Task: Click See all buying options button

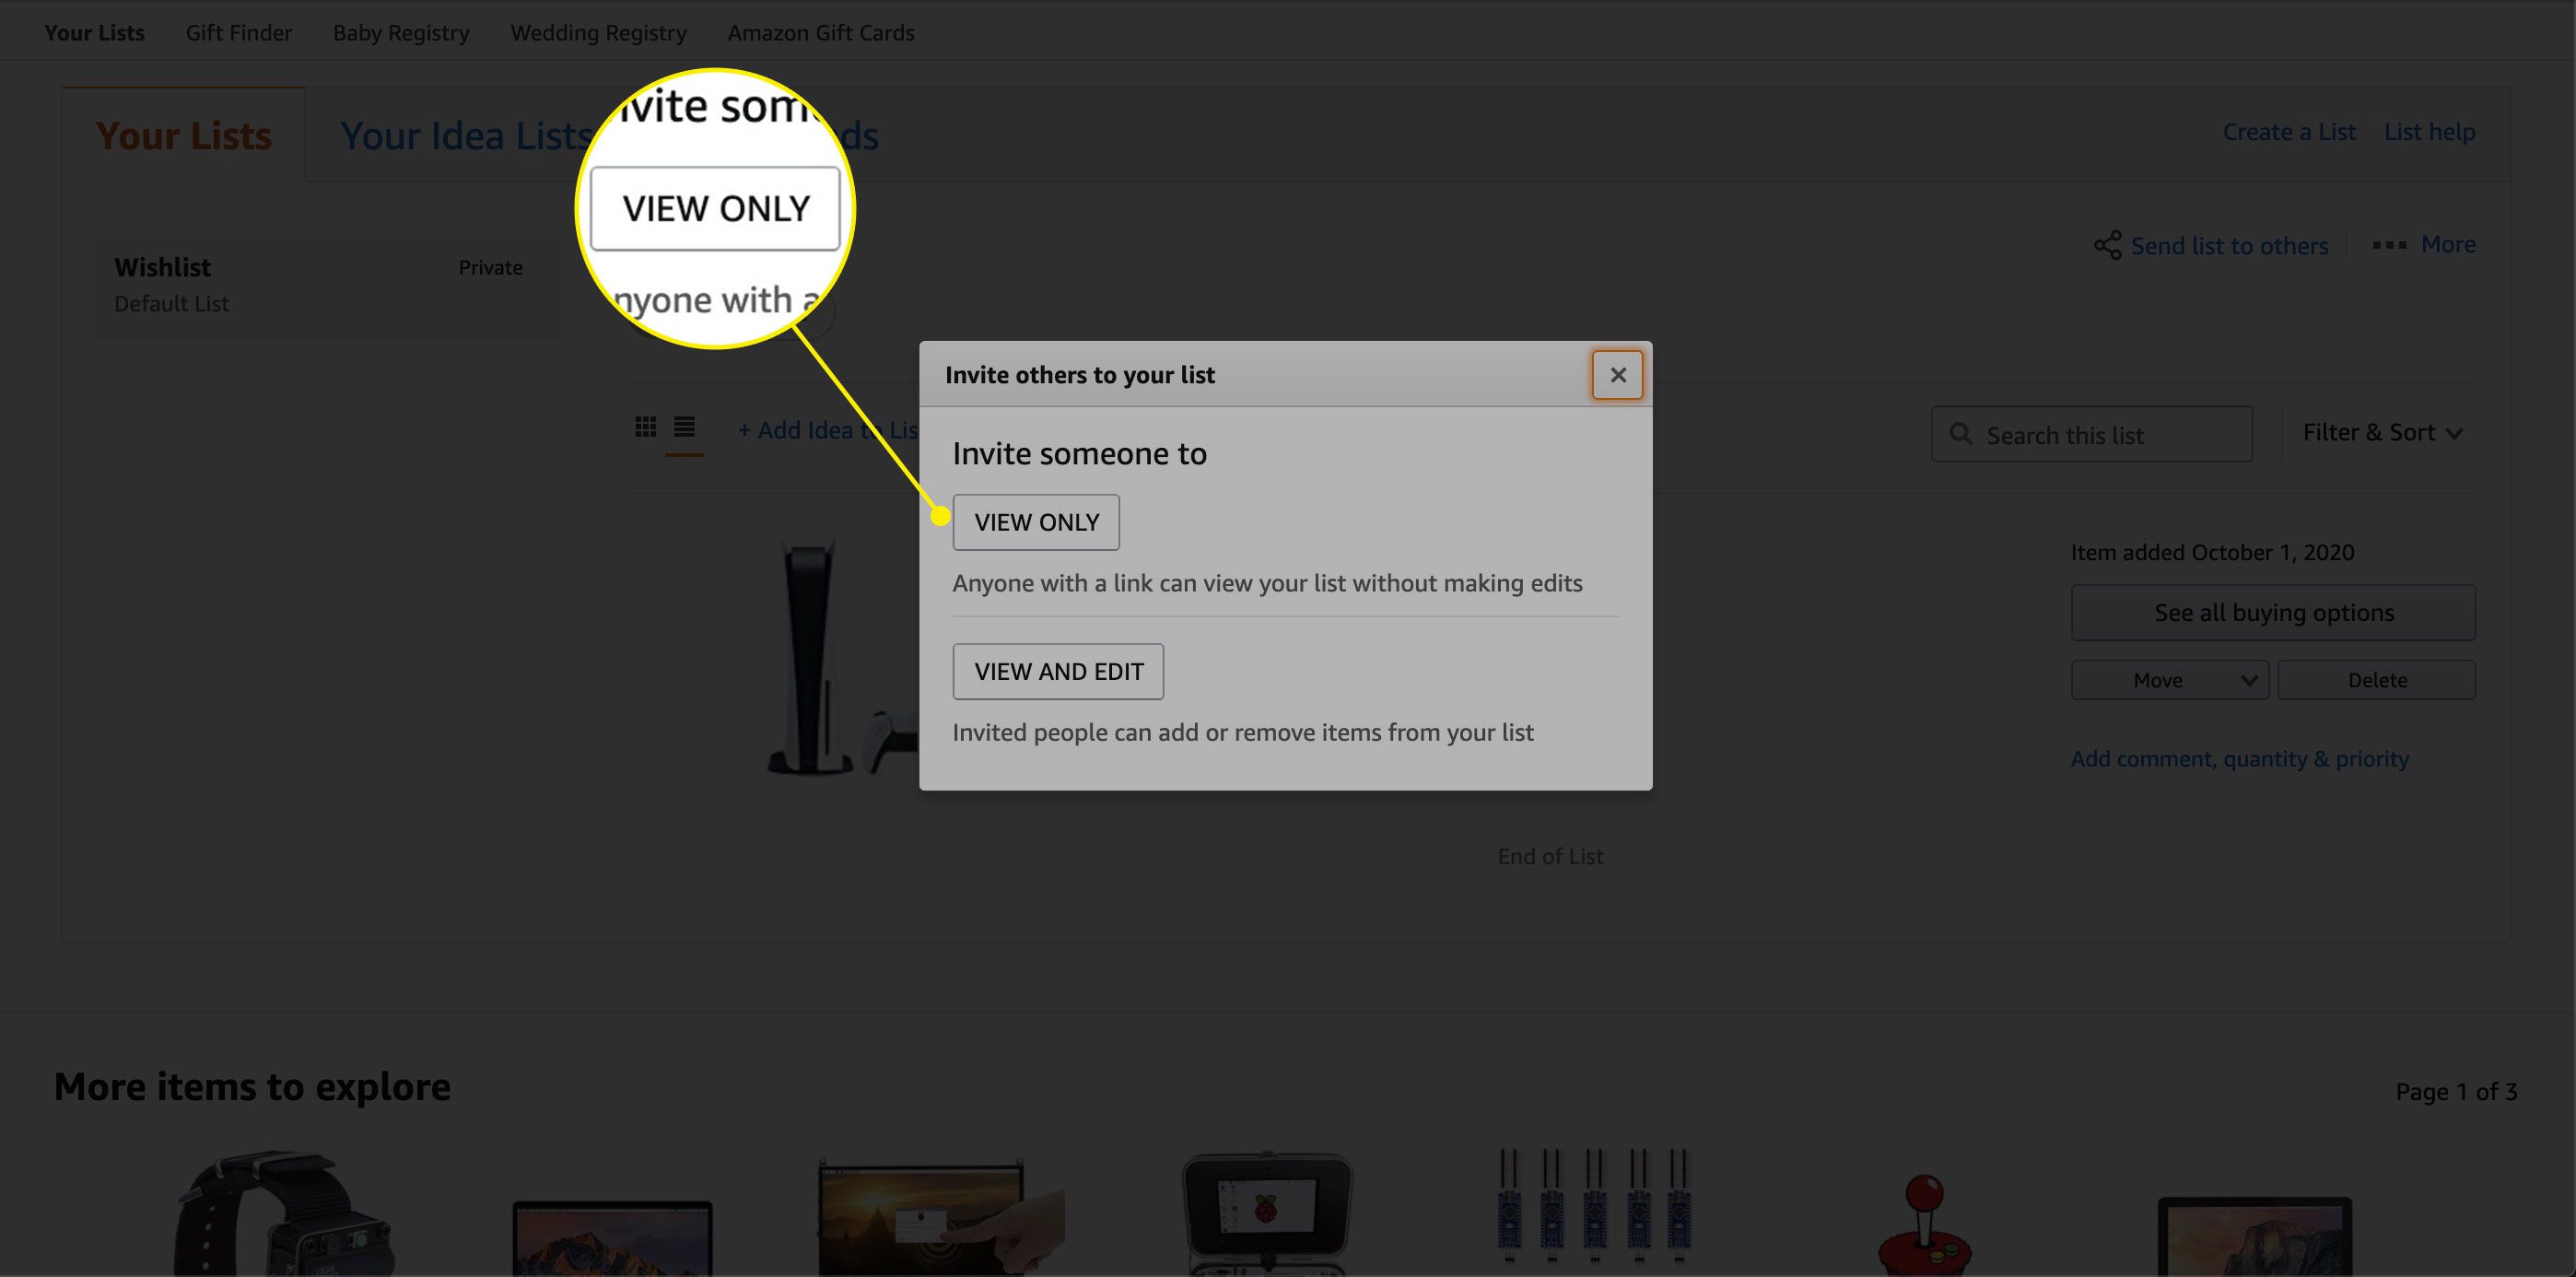Action: coord(2274,612)
